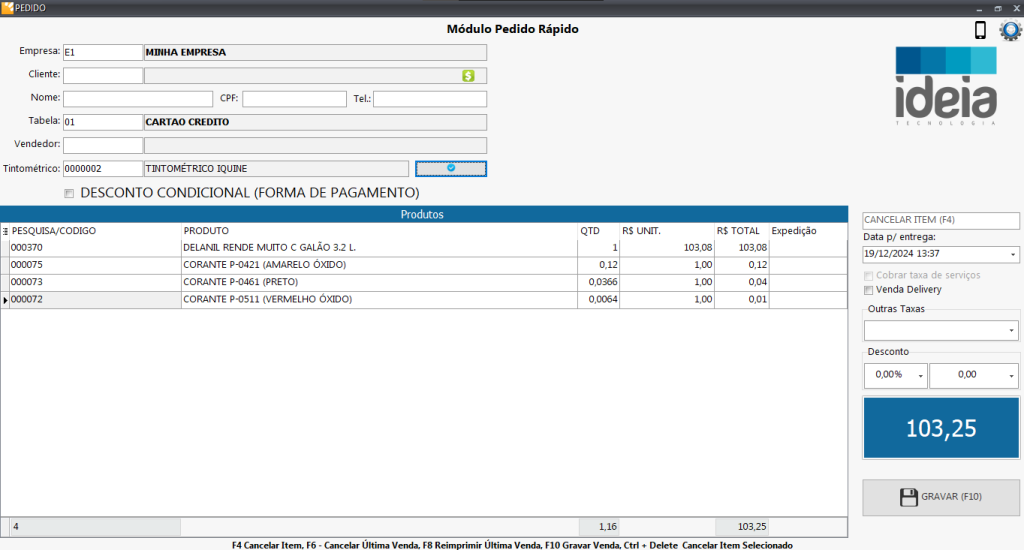Click into the Vendedor code field
The height and width of the screenshot is (550, 1024).
[x=103, y=146]
